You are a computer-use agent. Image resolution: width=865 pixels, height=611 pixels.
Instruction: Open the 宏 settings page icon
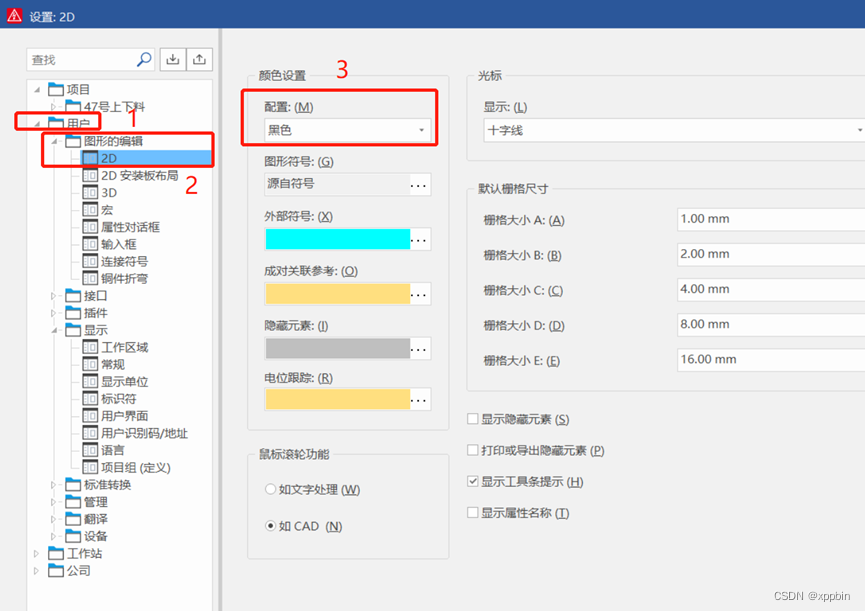click(90, 210)
